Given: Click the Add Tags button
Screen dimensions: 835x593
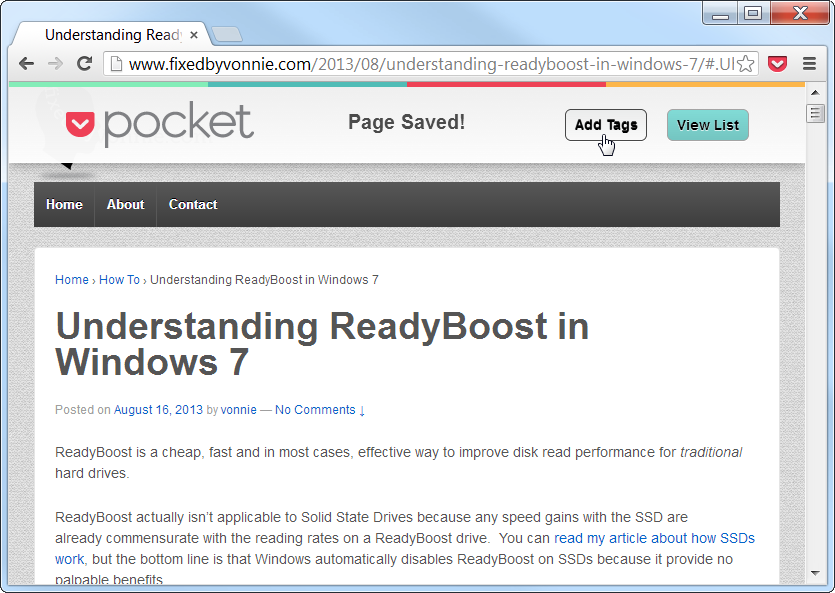Looking at the screenshot, I should click(606, 125).
